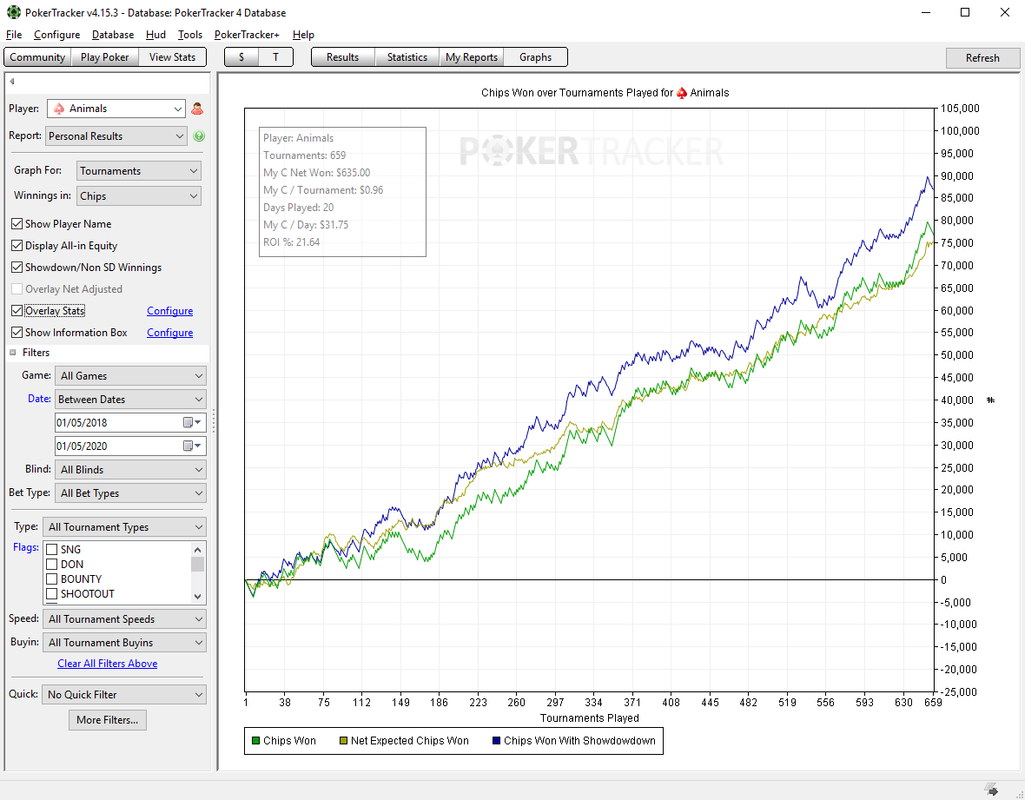The height and width of the screenshot is (800, 1025).
Task: Collapse the Filters section expander
Action: click(12, 353)
